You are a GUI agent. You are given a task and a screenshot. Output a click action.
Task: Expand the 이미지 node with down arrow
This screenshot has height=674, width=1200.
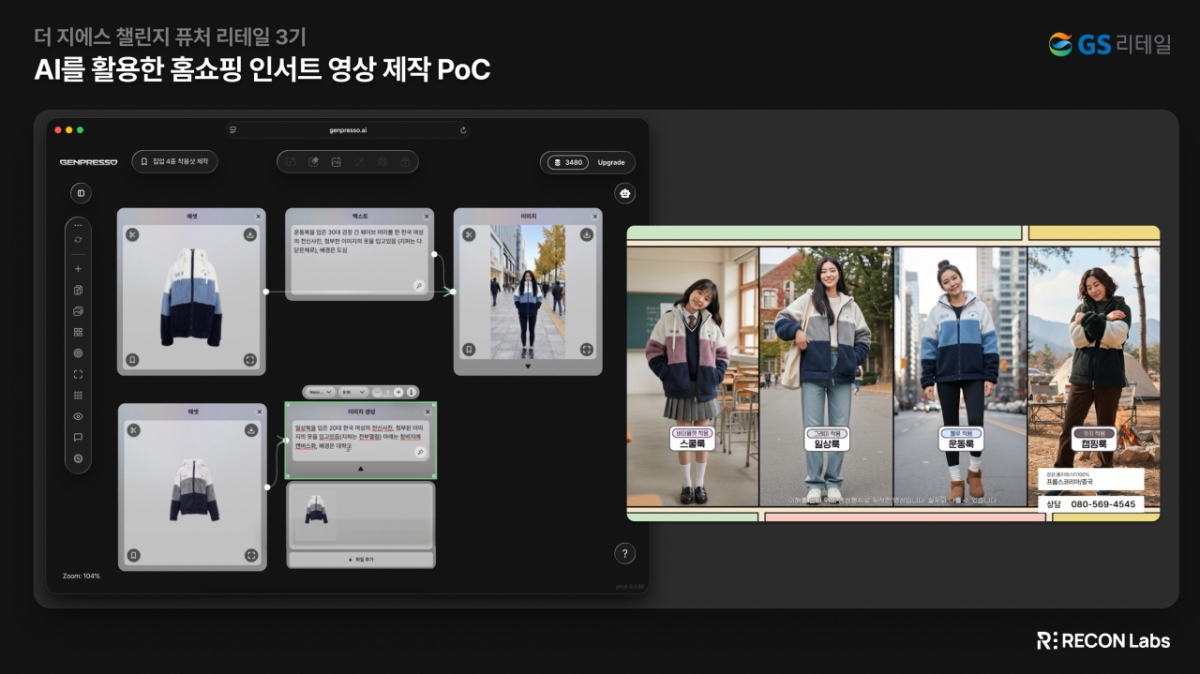tap(528, 367)
